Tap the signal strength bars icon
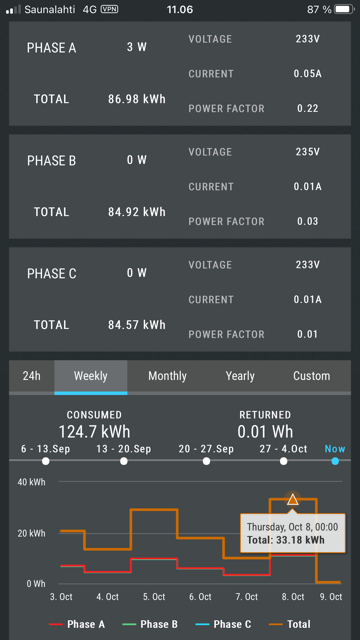Screen dimensions: 360x640 tap(13, 9)
